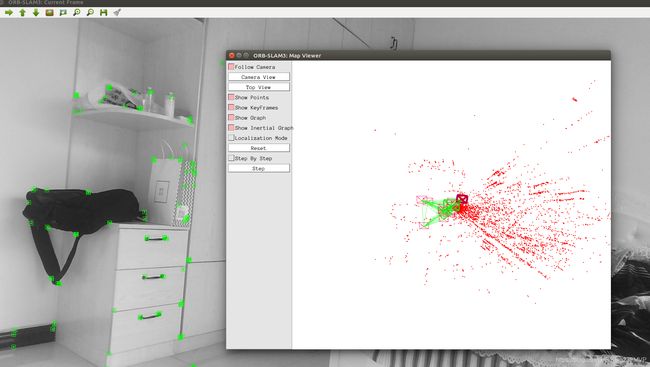Open properties with the brush icon

coord(117,12)
